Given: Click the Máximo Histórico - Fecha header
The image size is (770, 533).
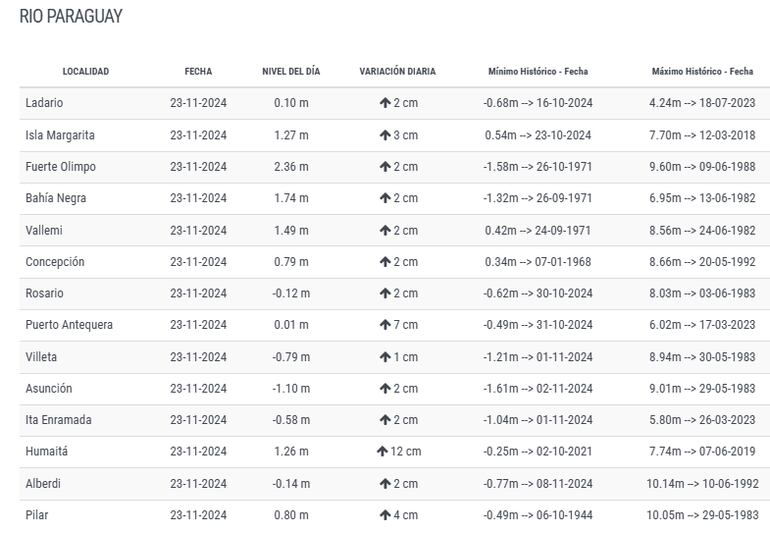Looking at the screenshot, I should coord(702,72).
